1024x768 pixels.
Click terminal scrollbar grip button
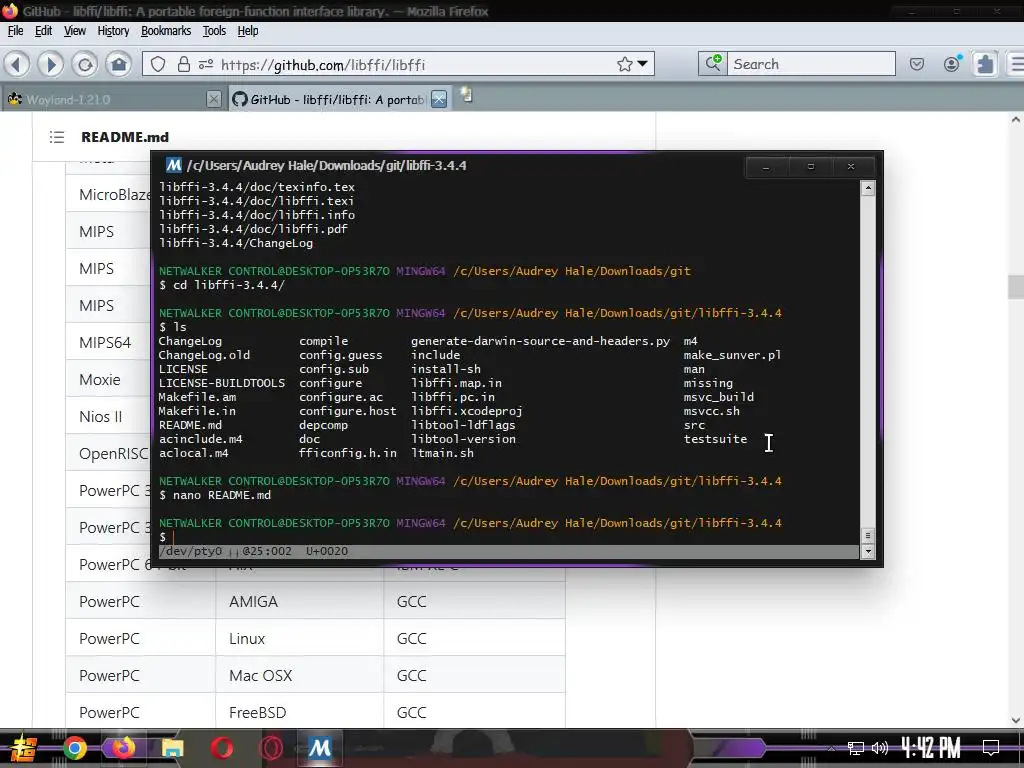coord(868,536)
